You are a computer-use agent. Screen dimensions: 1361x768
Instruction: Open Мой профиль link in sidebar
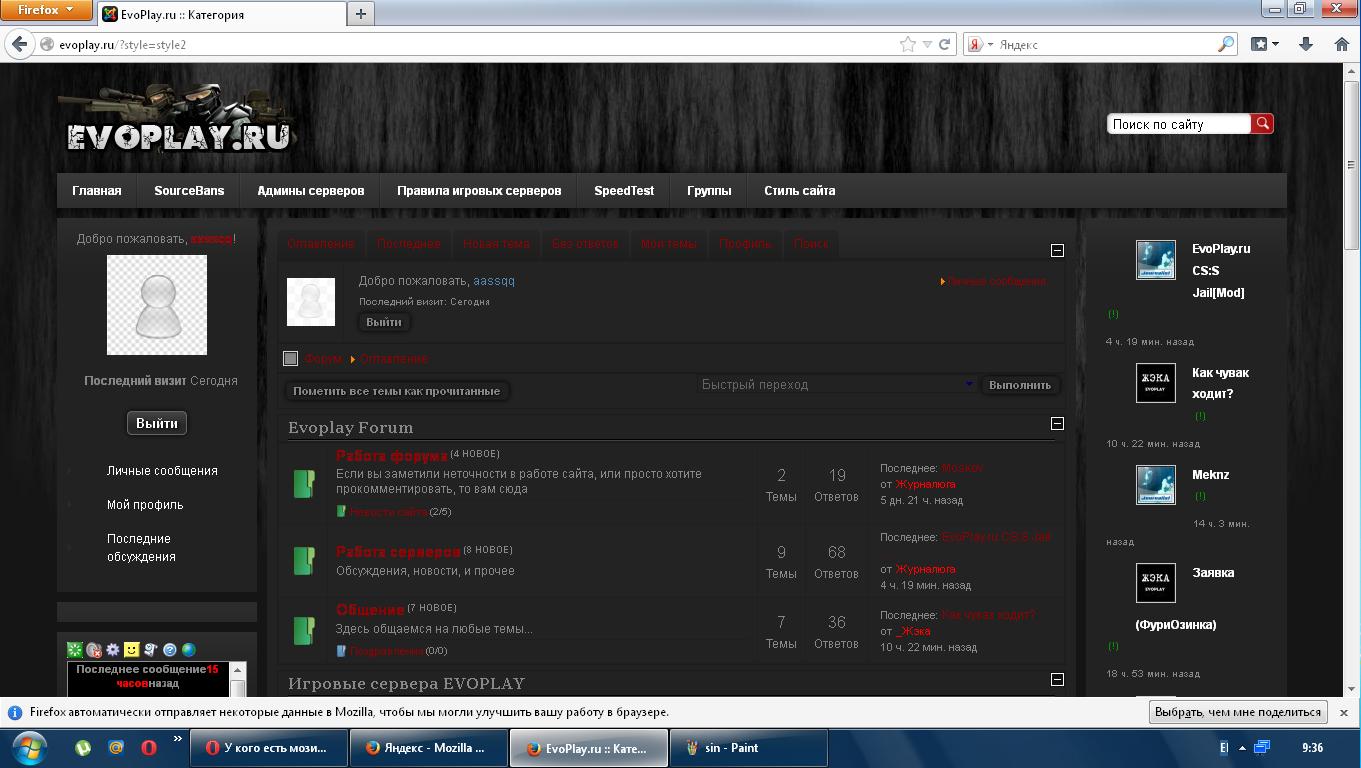pyautogui.click(x=145, y=504)
